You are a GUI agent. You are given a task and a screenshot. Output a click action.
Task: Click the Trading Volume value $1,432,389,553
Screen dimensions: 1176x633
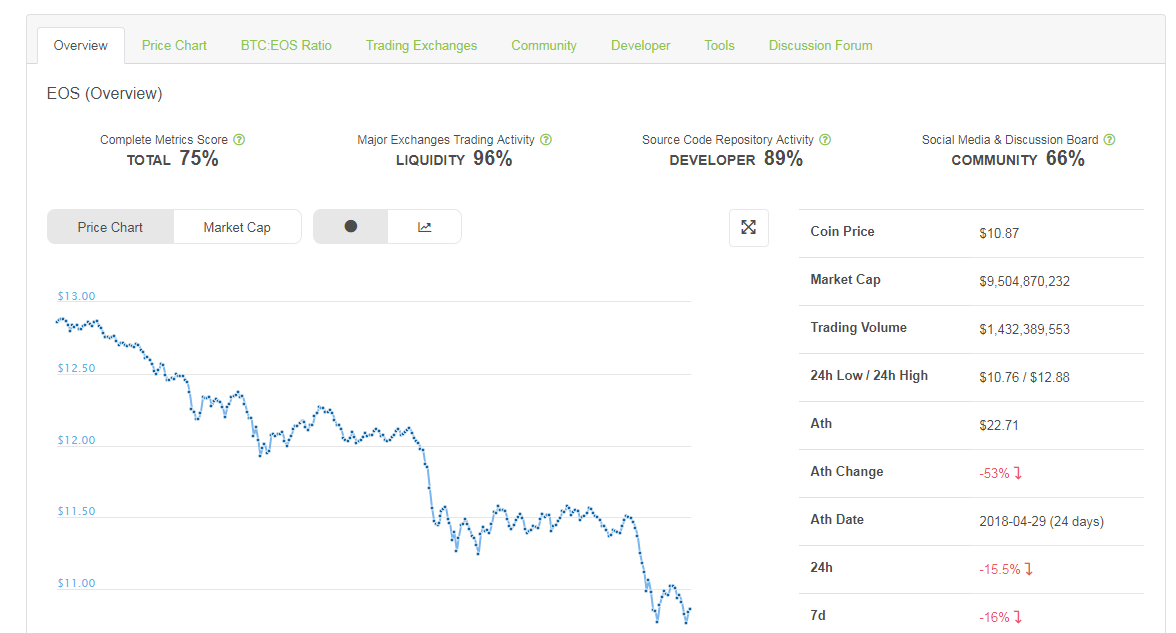[1024, 329]
